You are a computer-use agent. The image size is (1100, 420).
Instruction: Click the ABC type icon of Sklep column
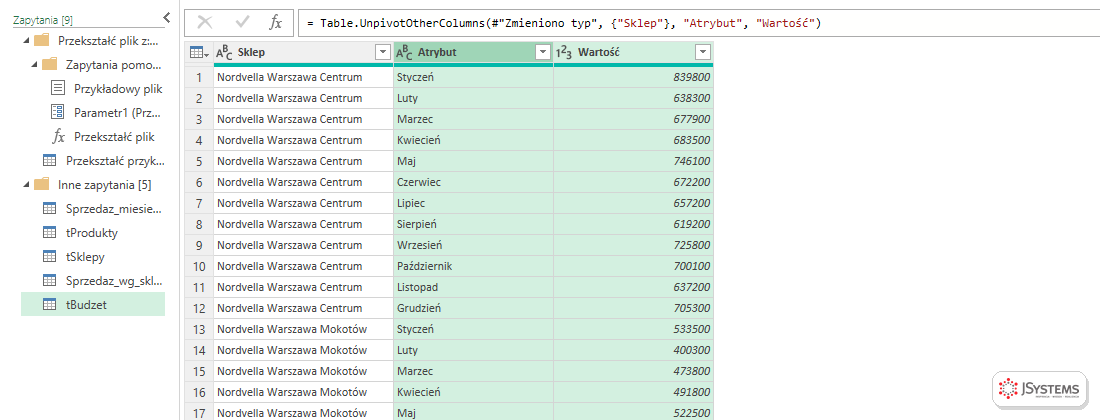(224, 52)
